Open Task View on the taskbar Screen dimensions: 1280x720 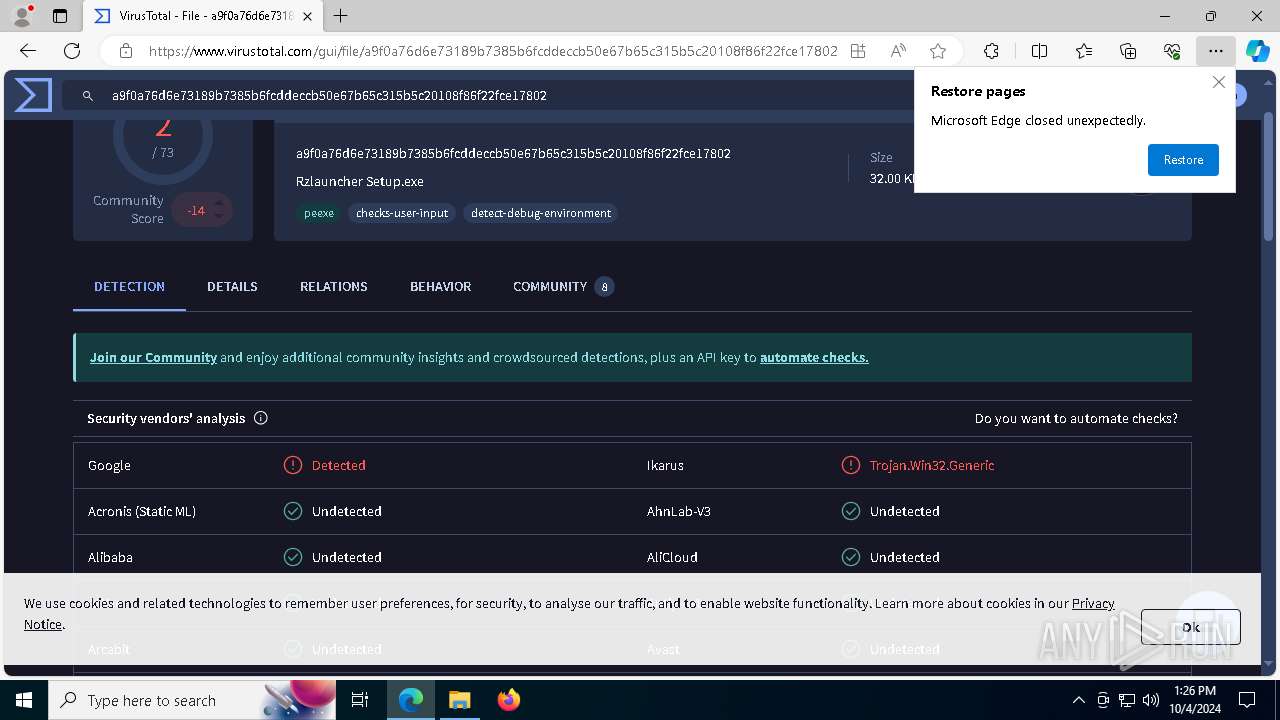(x=360, y=700)
